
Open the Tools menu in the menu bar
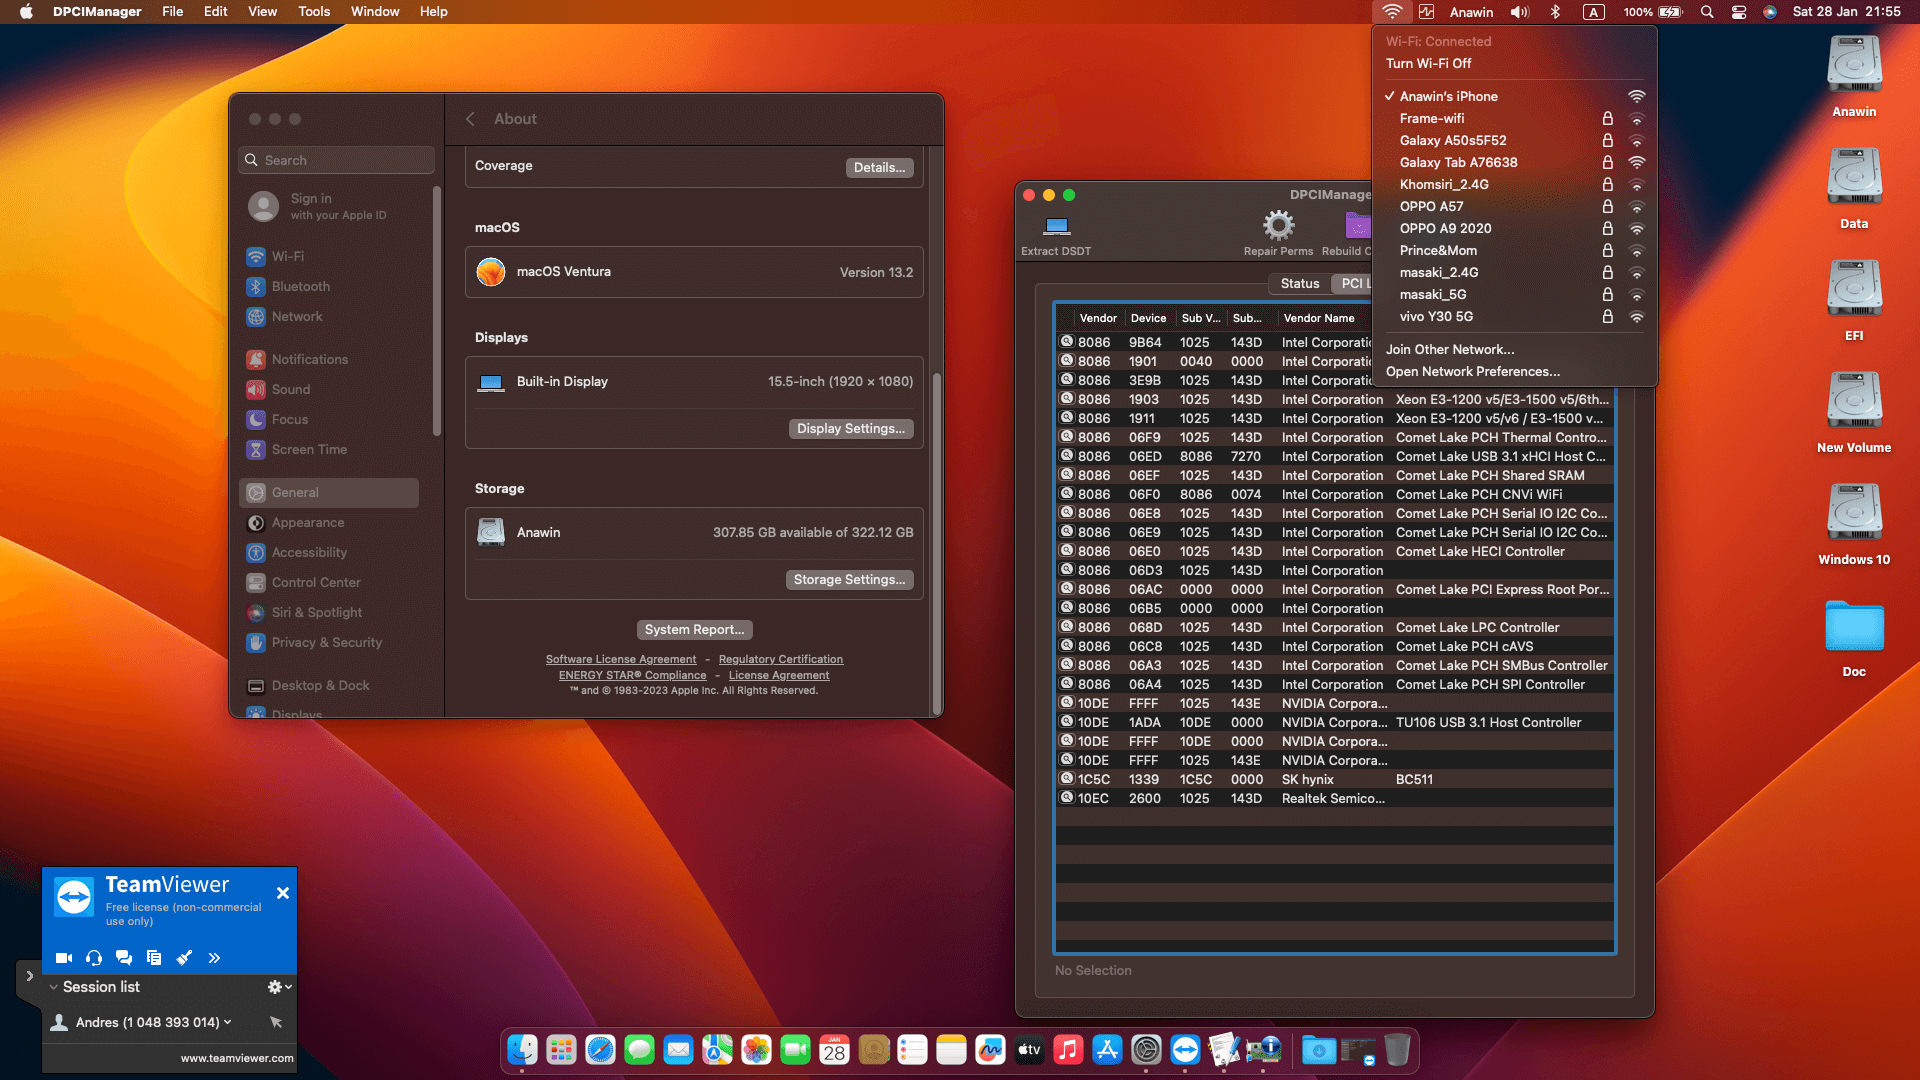[x=313, y=11]
